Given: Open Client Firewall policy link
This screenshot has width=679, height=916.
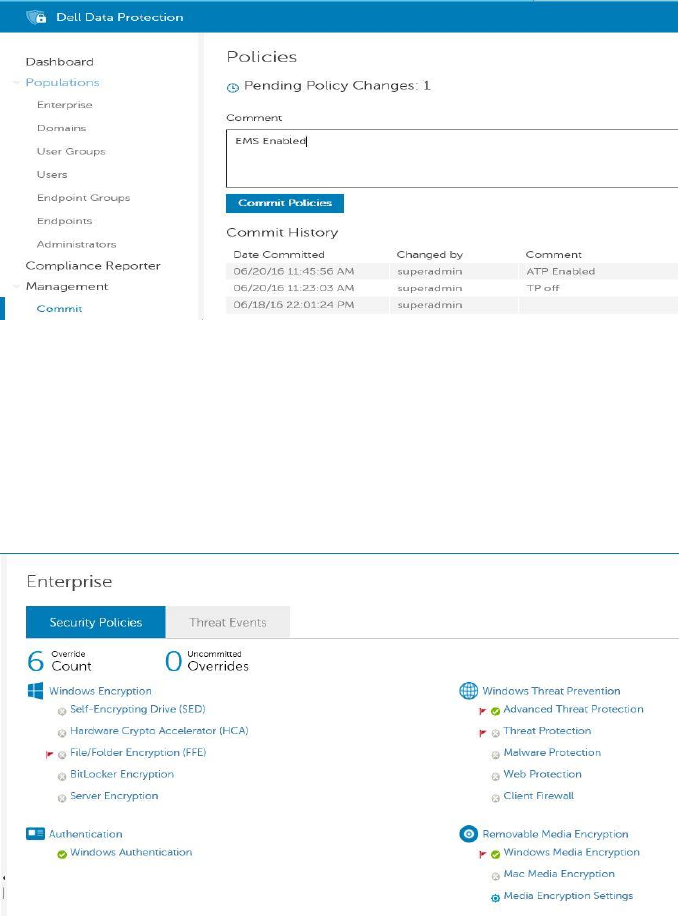Looking at the screenshot, I should click(538, 796).
